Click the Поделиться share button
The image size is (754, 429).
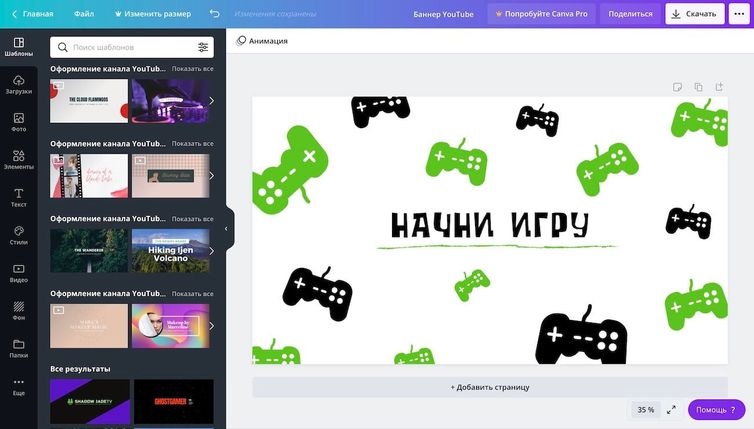point(630,14)
